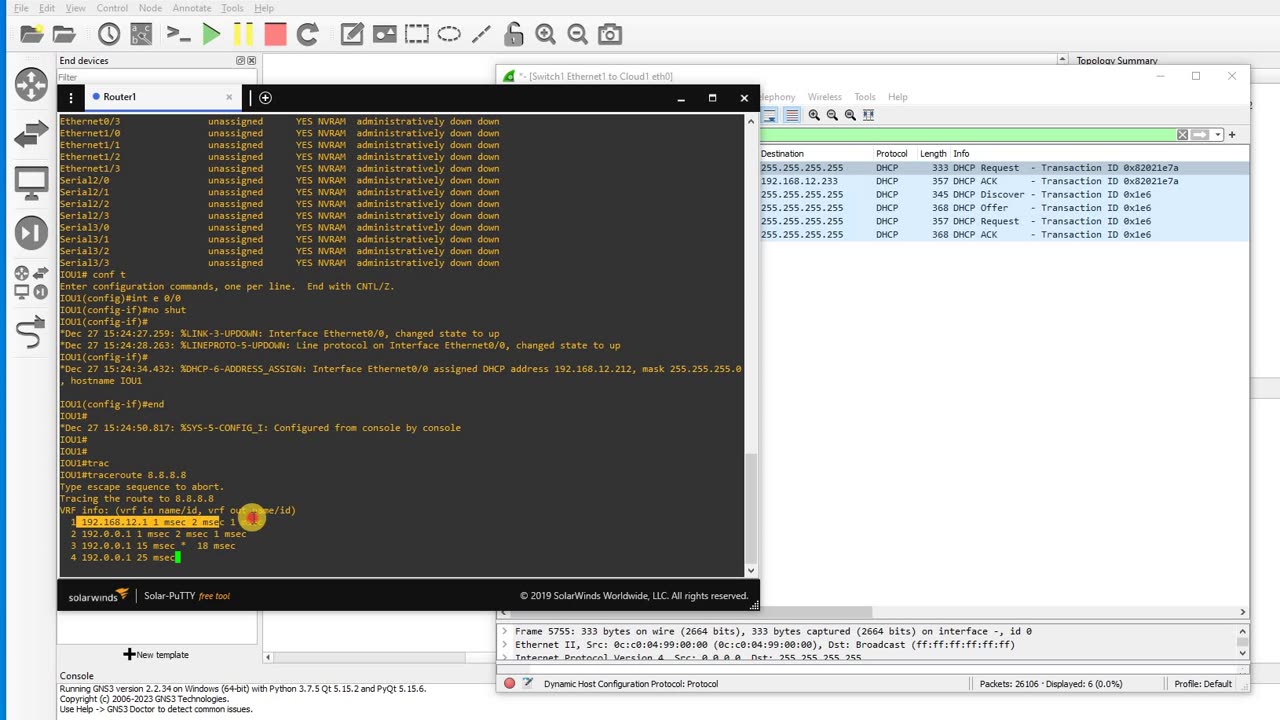Open the Wireshark Wireless menu
1280x720 pixels.
[x=825, y=97]
